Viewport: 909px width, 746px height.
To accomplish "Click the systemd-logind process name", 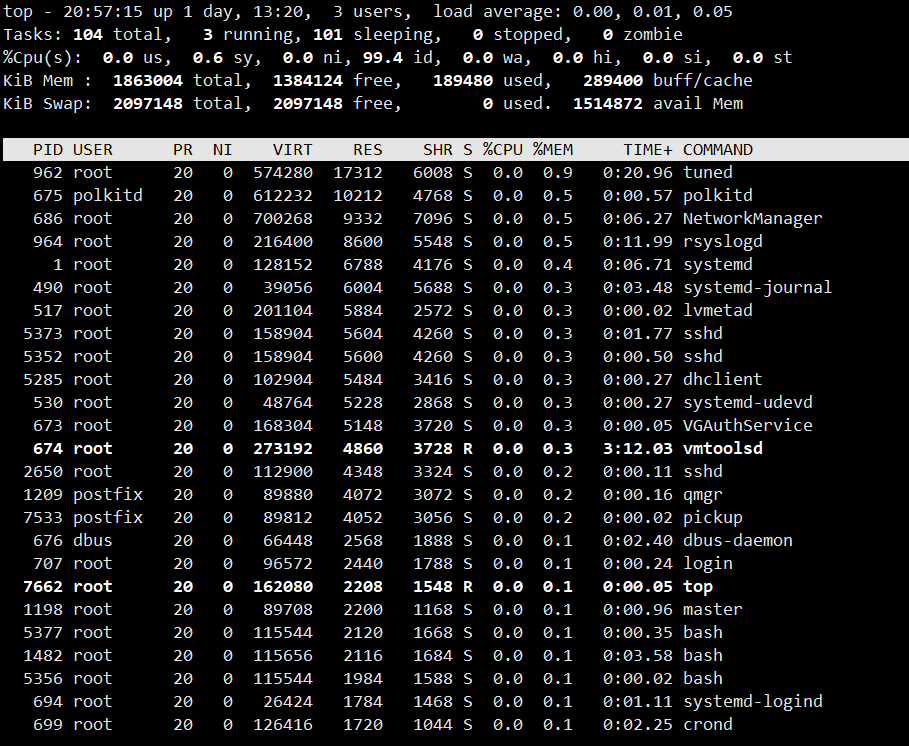I will click(x=752, y=702).
